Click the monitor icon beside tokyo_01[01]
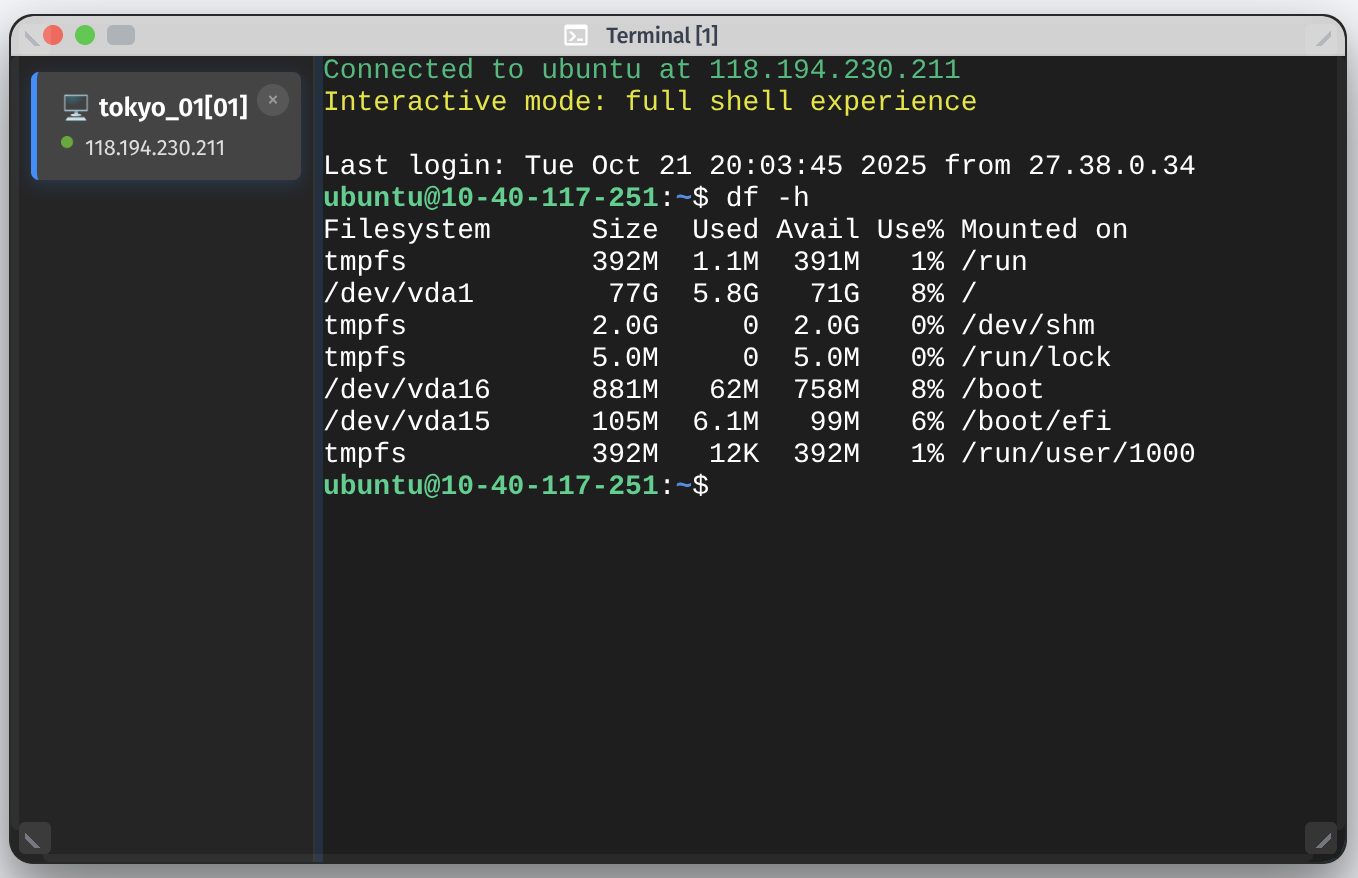The image size is (1358, 878). pos(75,108)
